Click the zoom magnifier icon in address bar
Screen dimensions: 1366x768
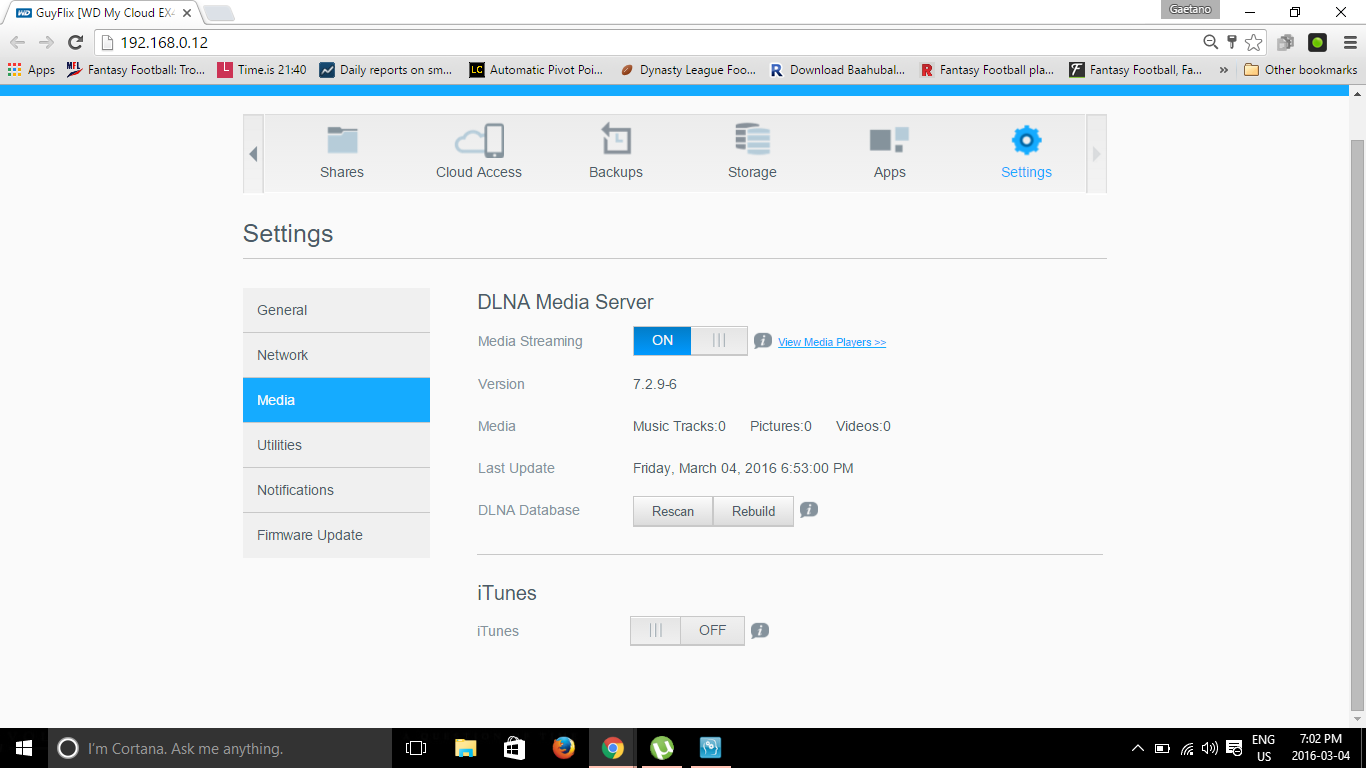1210,42
